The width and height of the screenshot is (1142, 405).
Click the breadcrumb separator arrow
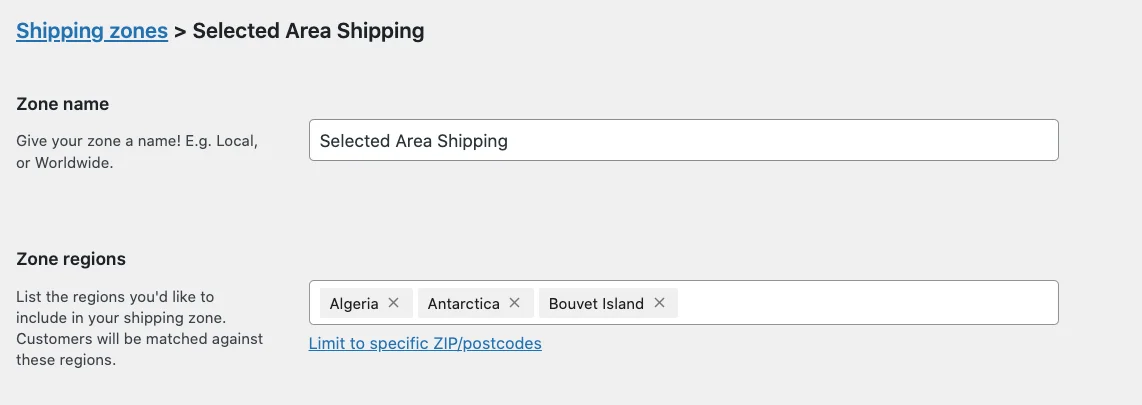(180, 31)
